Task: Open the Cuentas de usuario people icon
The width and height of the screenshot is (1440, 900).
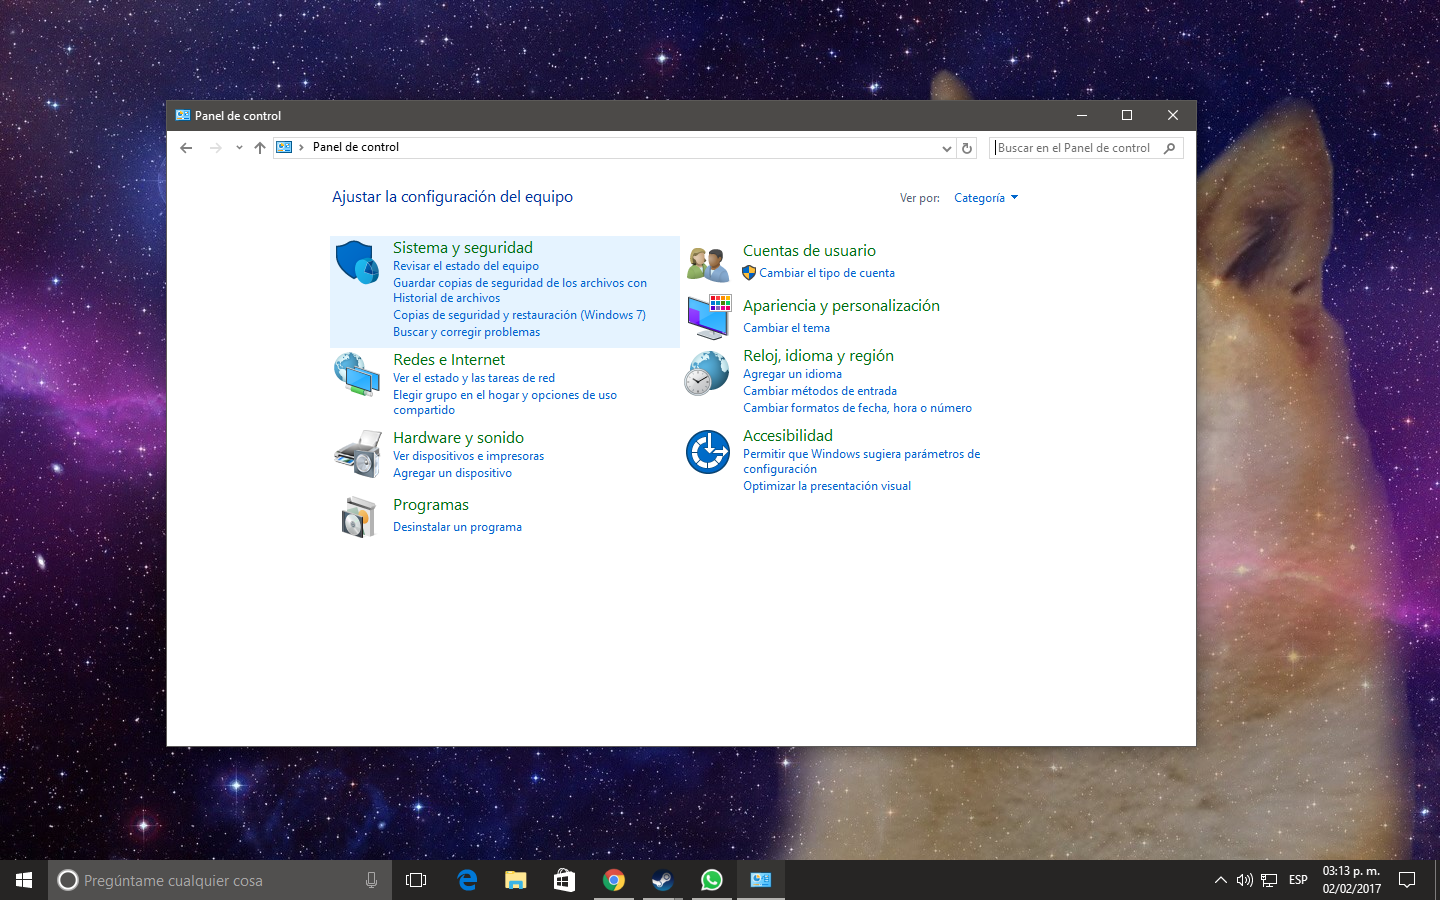Action: [708, 264]
